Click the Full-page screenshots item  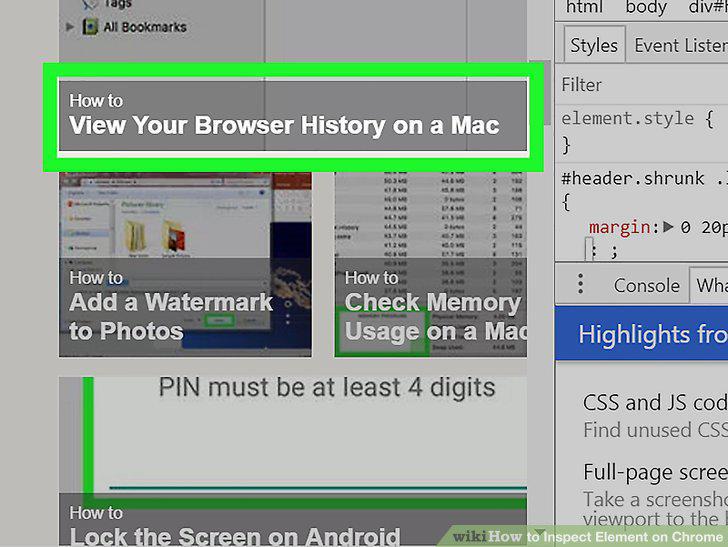point(655,472)
